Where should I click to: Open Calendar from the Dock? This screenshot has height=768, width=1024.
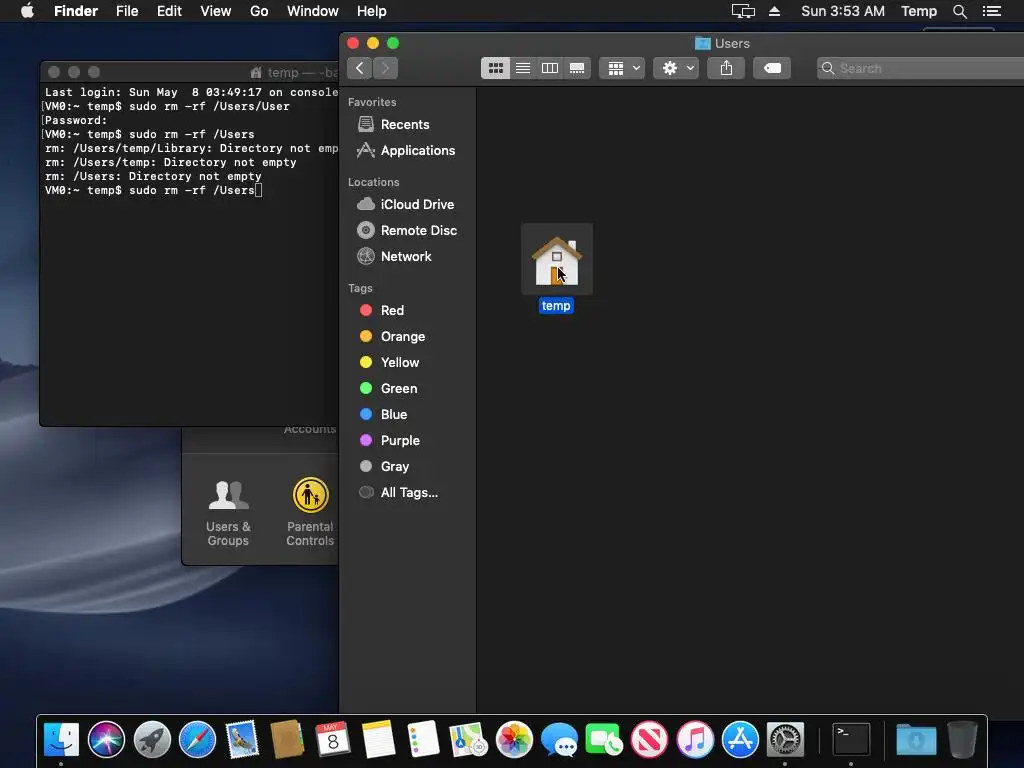(x=332, y=740)
